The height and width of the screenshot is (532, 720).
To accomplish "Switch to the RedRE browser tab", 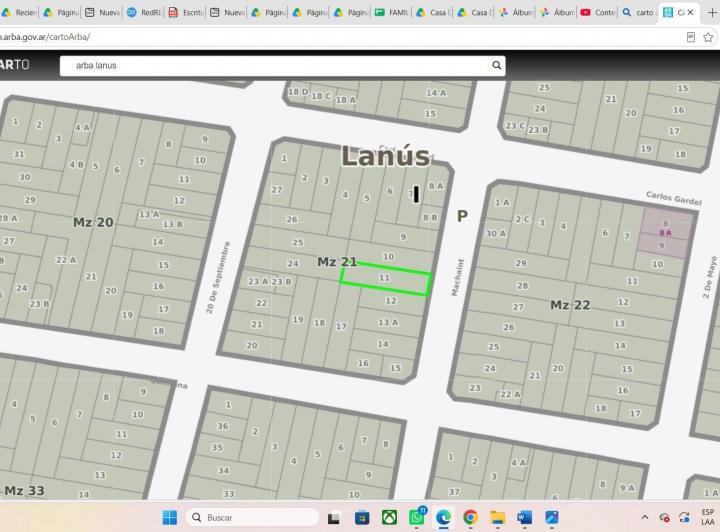I will click(x=145, y=12).
